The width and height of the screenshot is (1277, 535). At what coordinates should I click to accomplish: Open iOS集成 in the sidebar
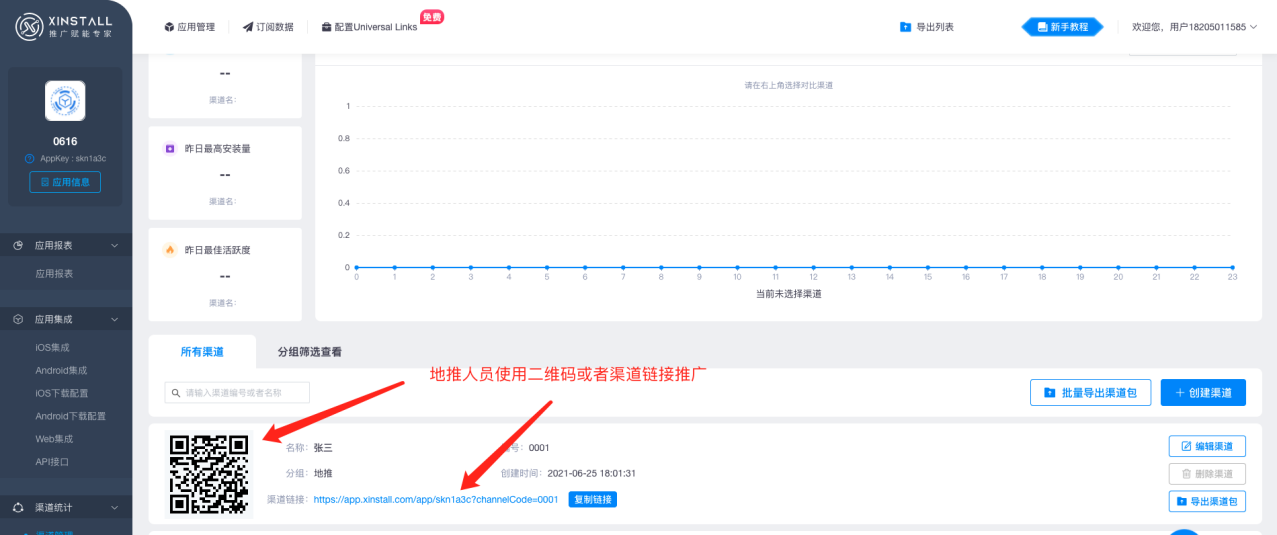point(52,347)
